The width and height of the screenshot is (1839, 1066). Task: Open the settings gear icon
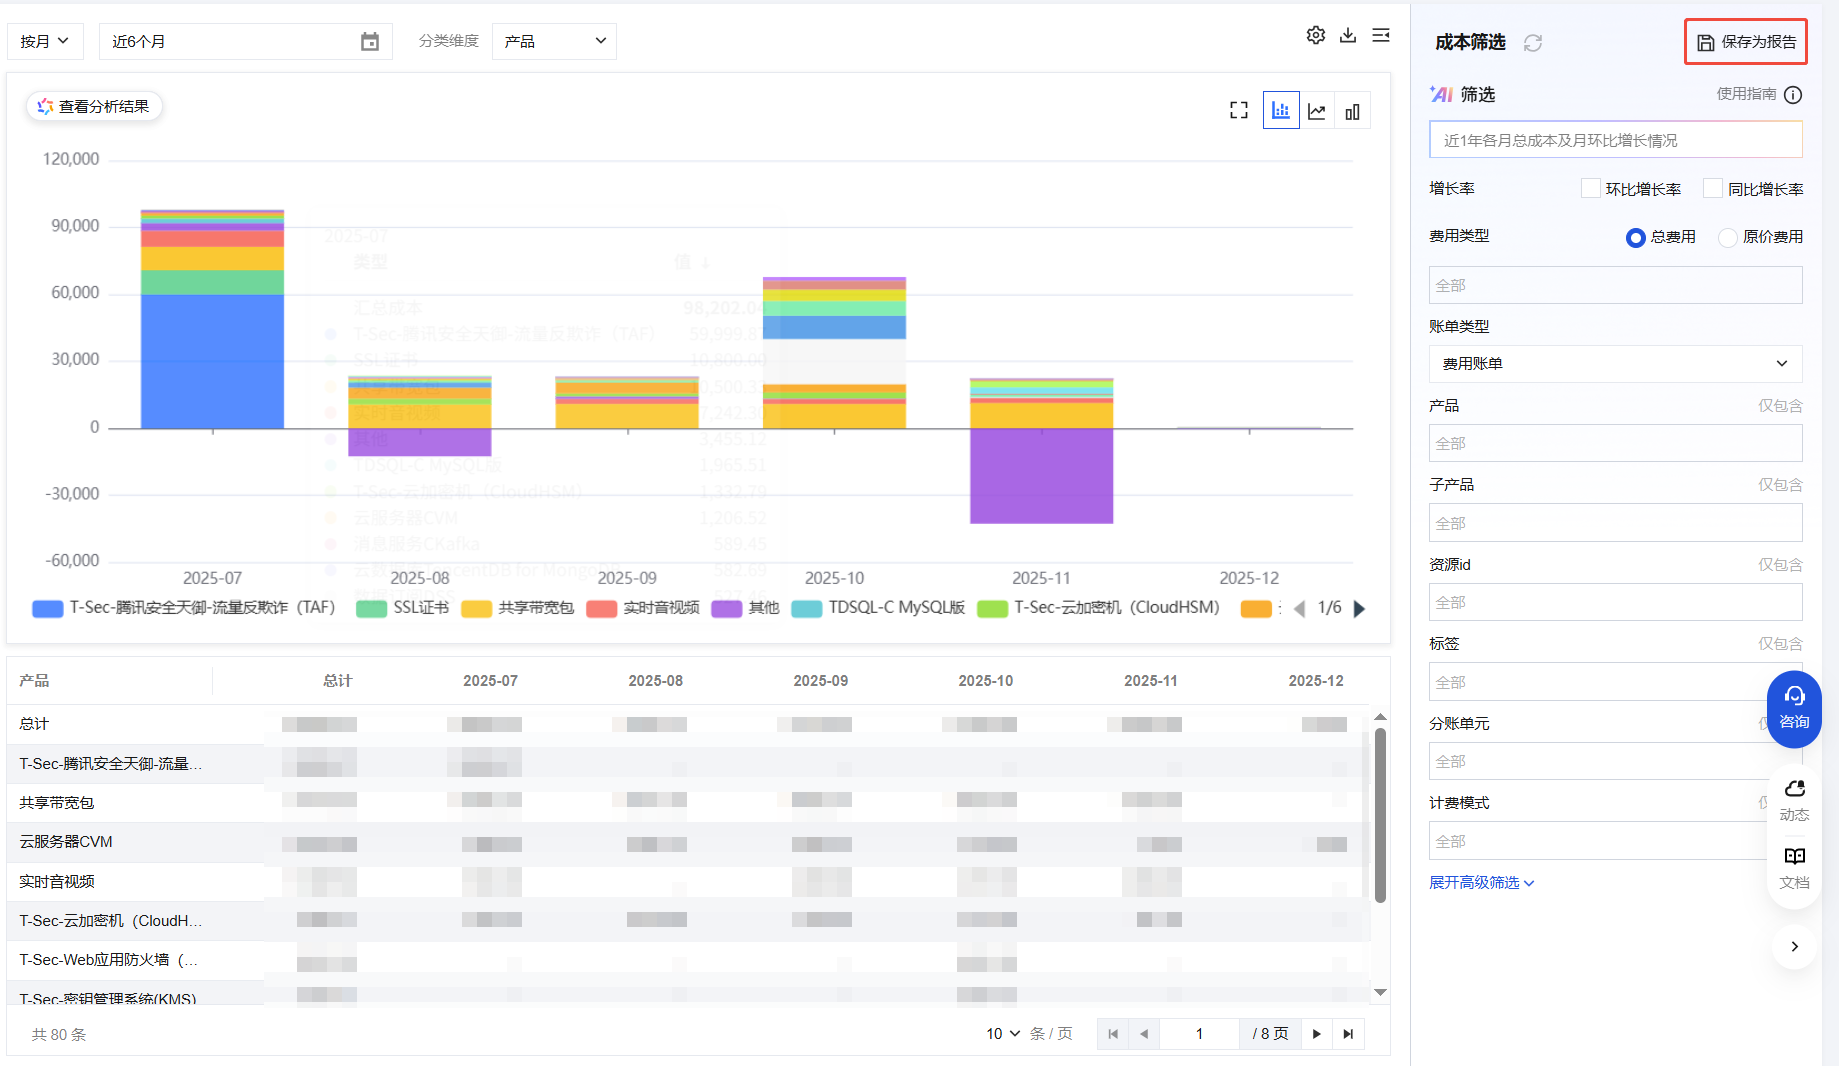1315,35
